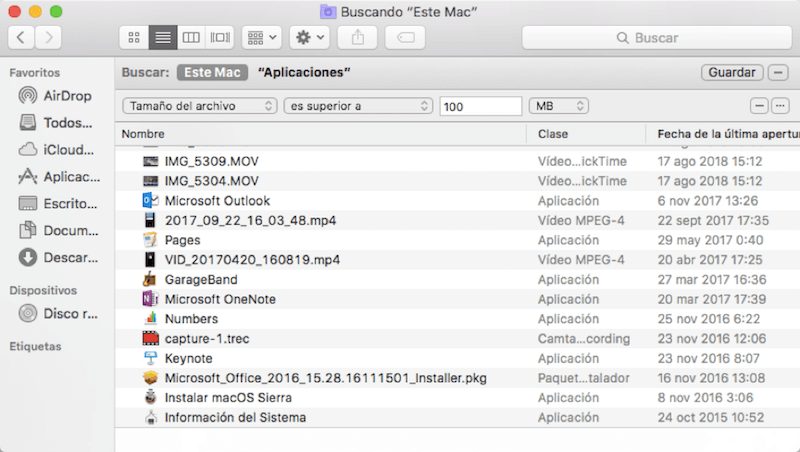Viewport: 800px width, 452px height.
Task: Click the folder icon in the window title
Action: 328,11
